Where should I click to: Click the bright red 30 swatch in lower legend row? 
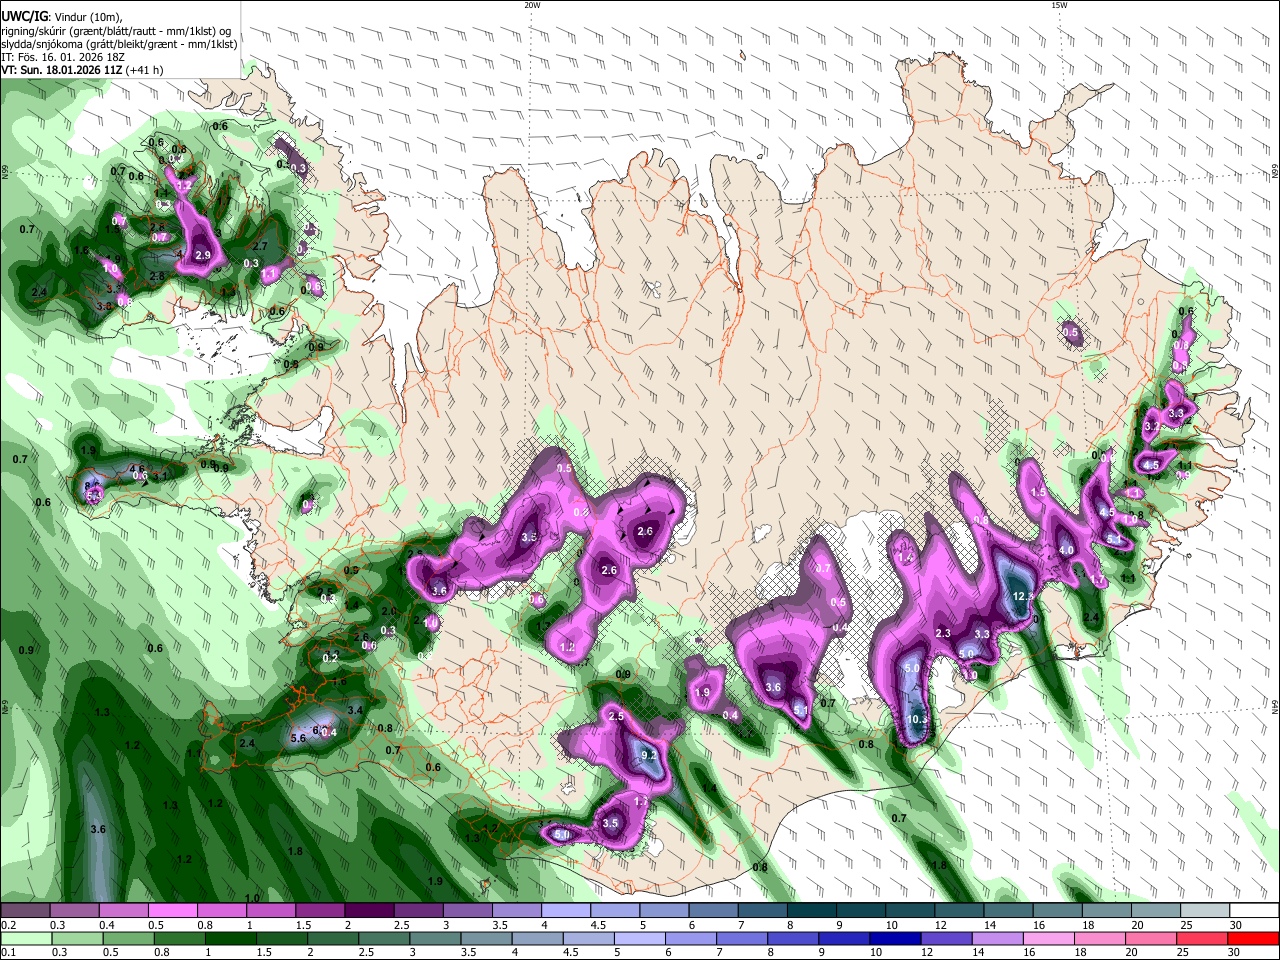tap(1252, 938)
